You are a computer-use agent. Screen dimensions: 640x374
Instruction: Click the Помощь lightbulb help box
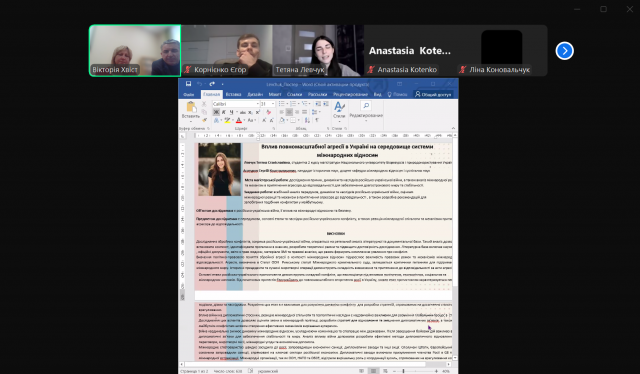pos(397,94)
